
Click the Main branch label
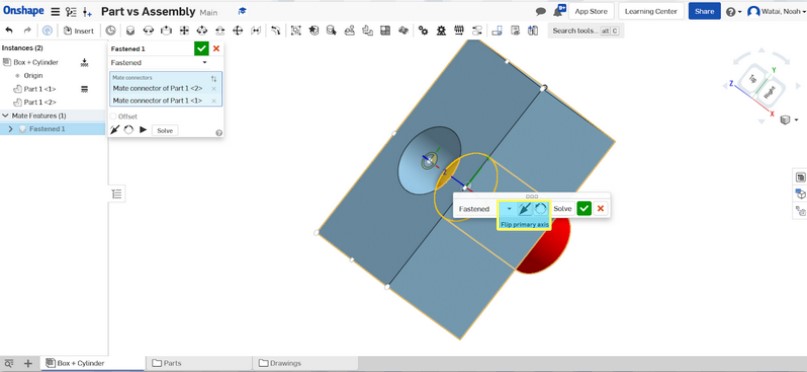click(x=208, y=12)
